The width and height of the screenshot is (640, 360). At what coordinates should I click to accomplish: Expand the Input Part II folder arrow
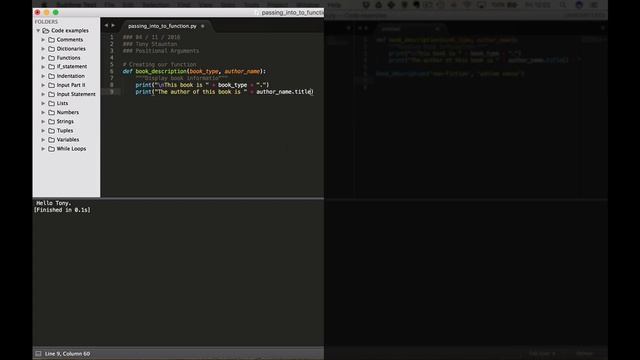pos(43,85)
